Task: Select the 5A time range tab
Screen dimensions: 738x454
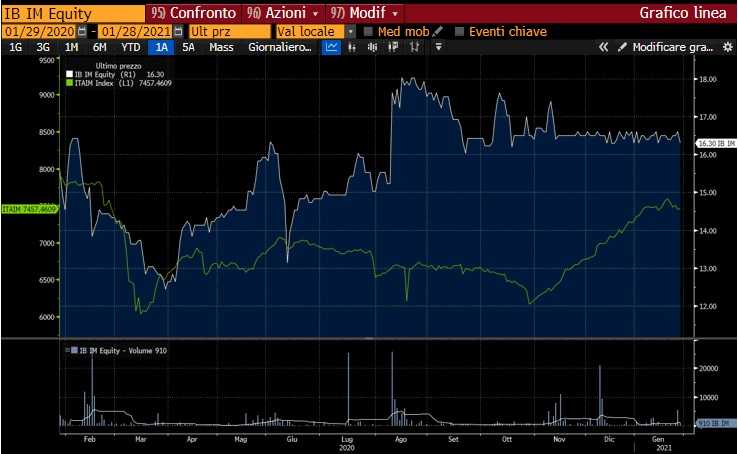Action: click(x=188, y=47)
